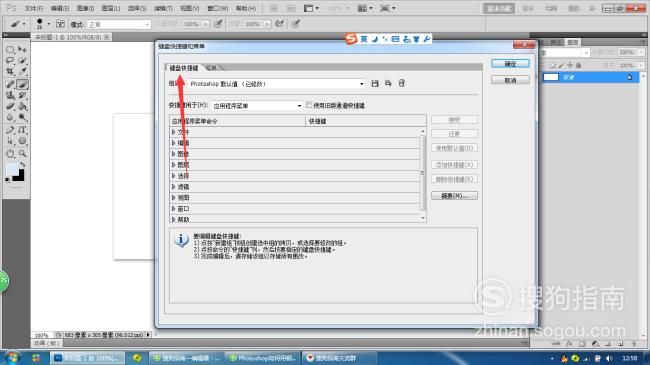Select the Pen tool
Screen dimensions: 650x365
[x=10, y=130]
